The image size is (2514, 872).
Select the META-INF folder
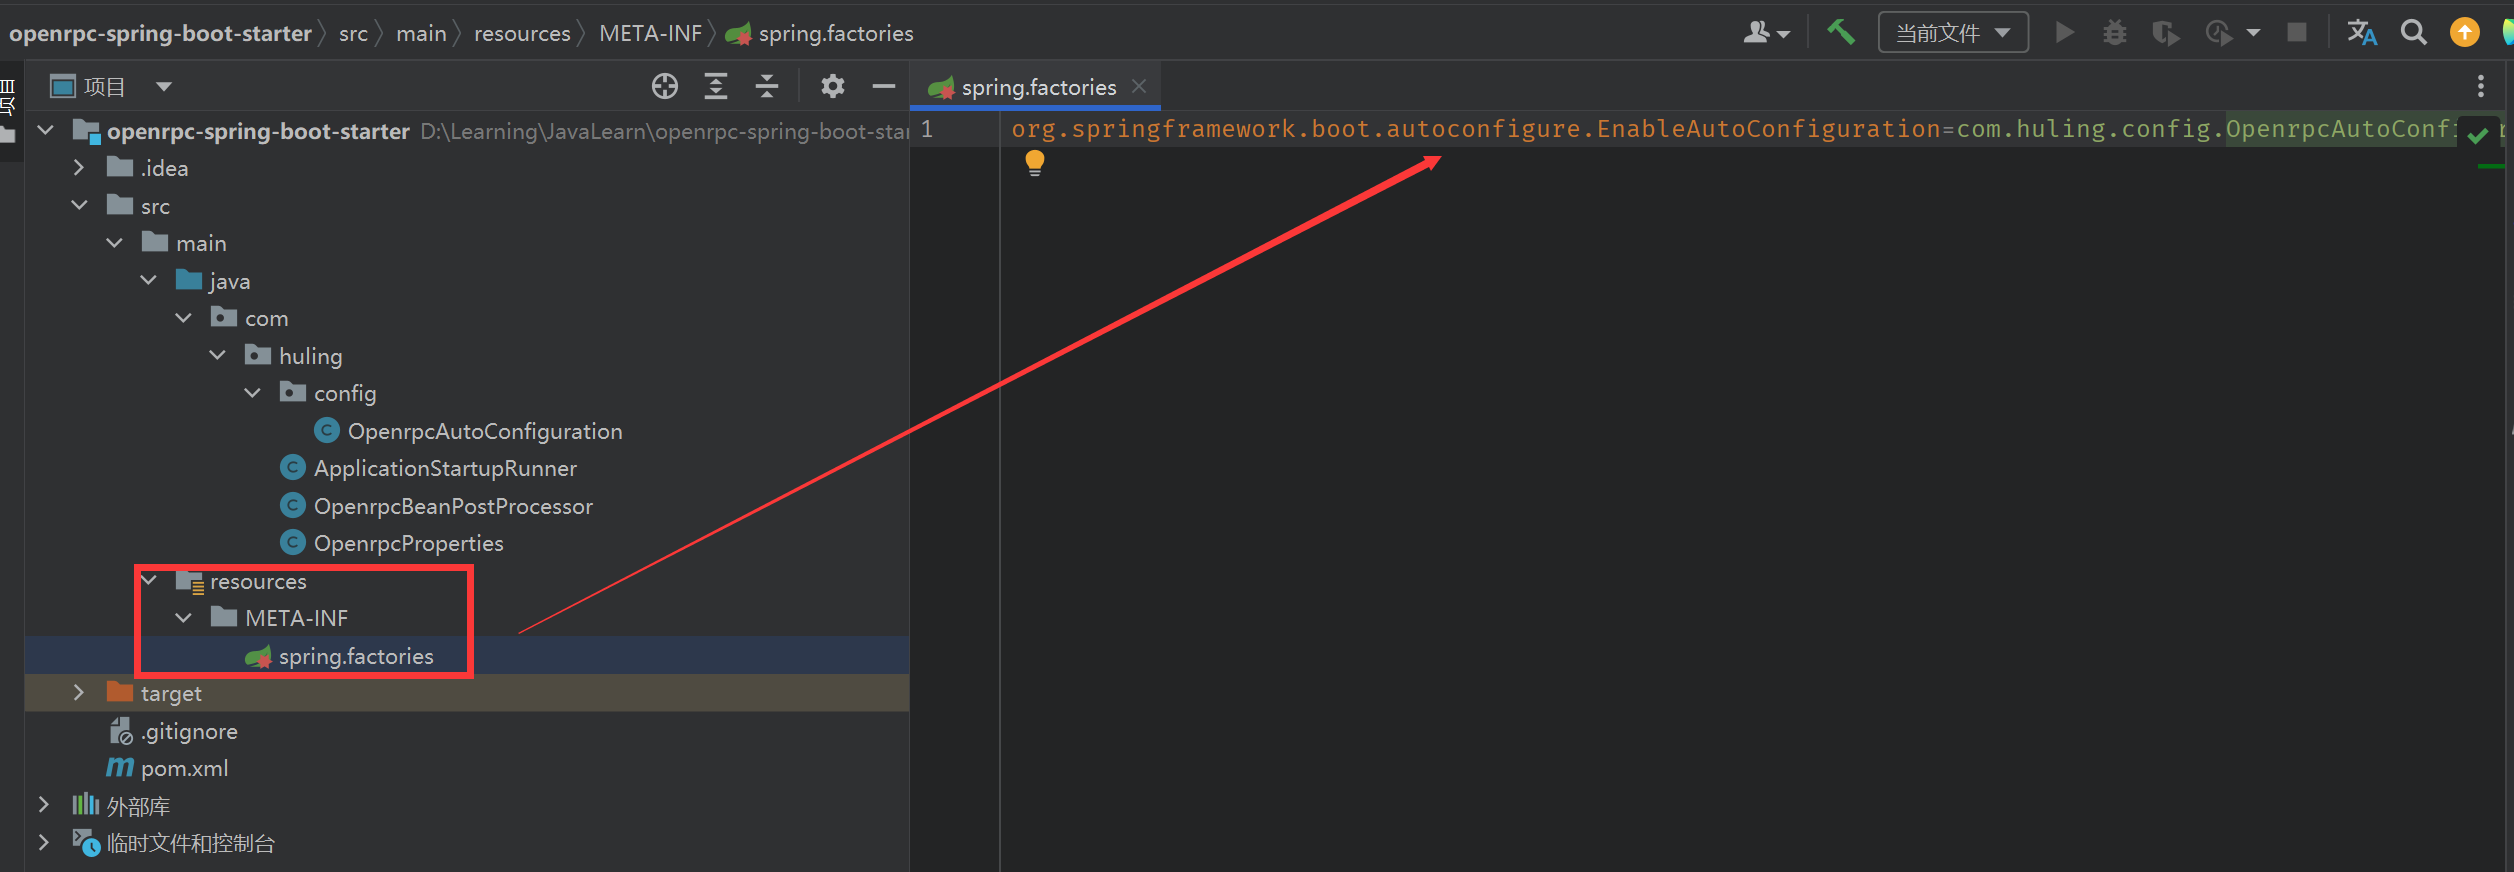296,618
